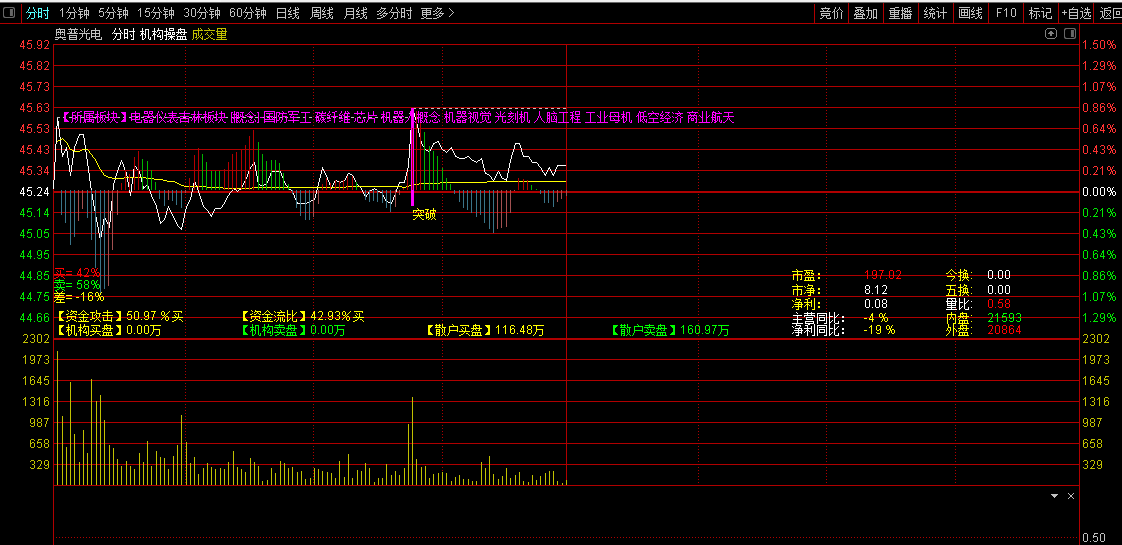
Task: Open the 日线 daily chart
Action: [288, 13]
